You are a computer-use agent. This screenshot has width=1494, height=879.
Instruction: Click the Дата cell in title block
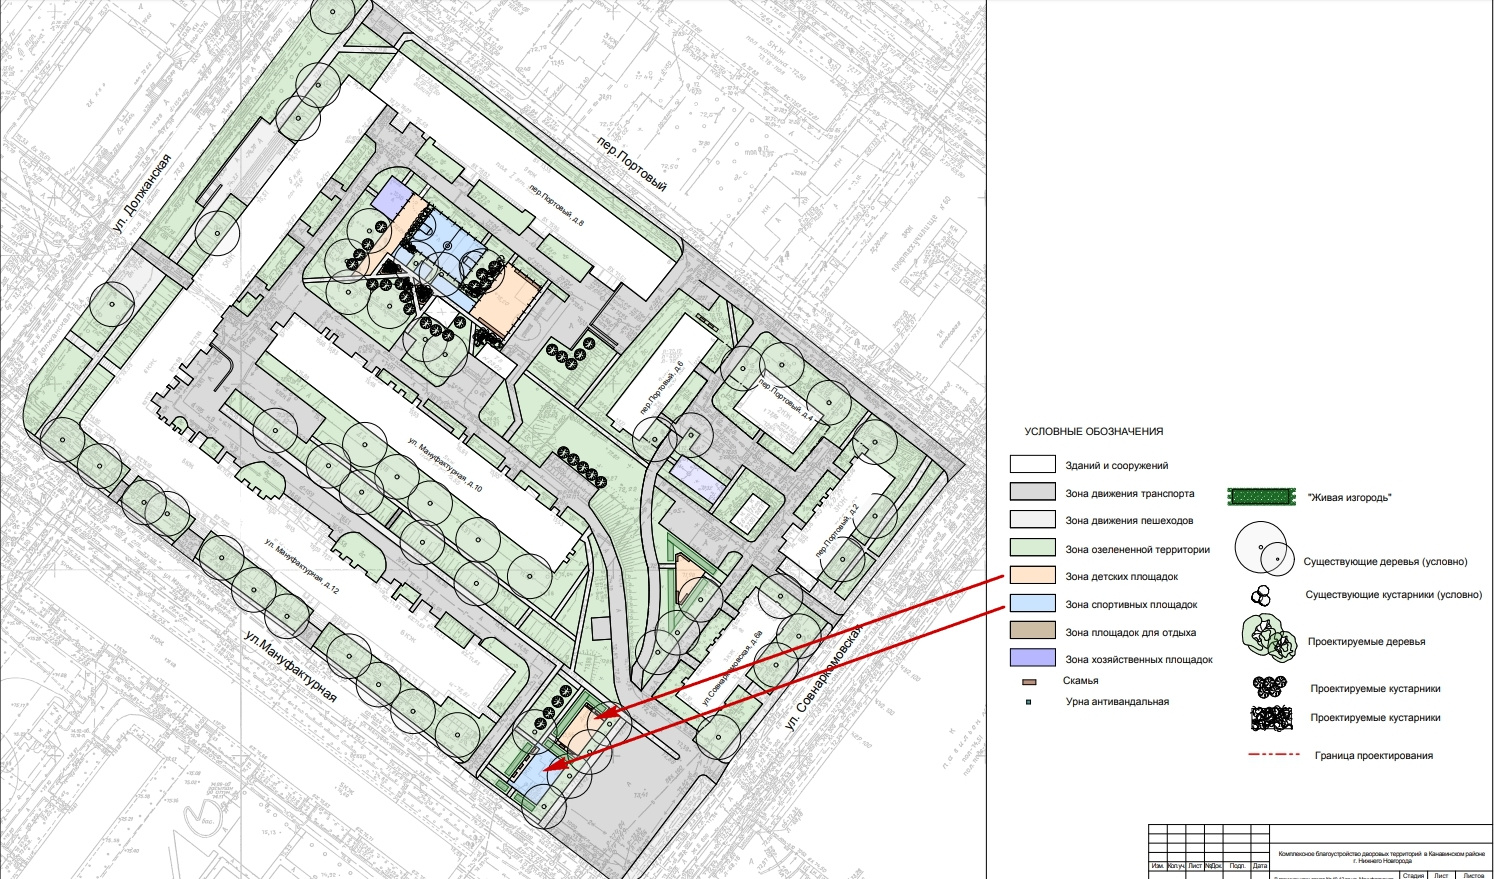pos(1259,866)
